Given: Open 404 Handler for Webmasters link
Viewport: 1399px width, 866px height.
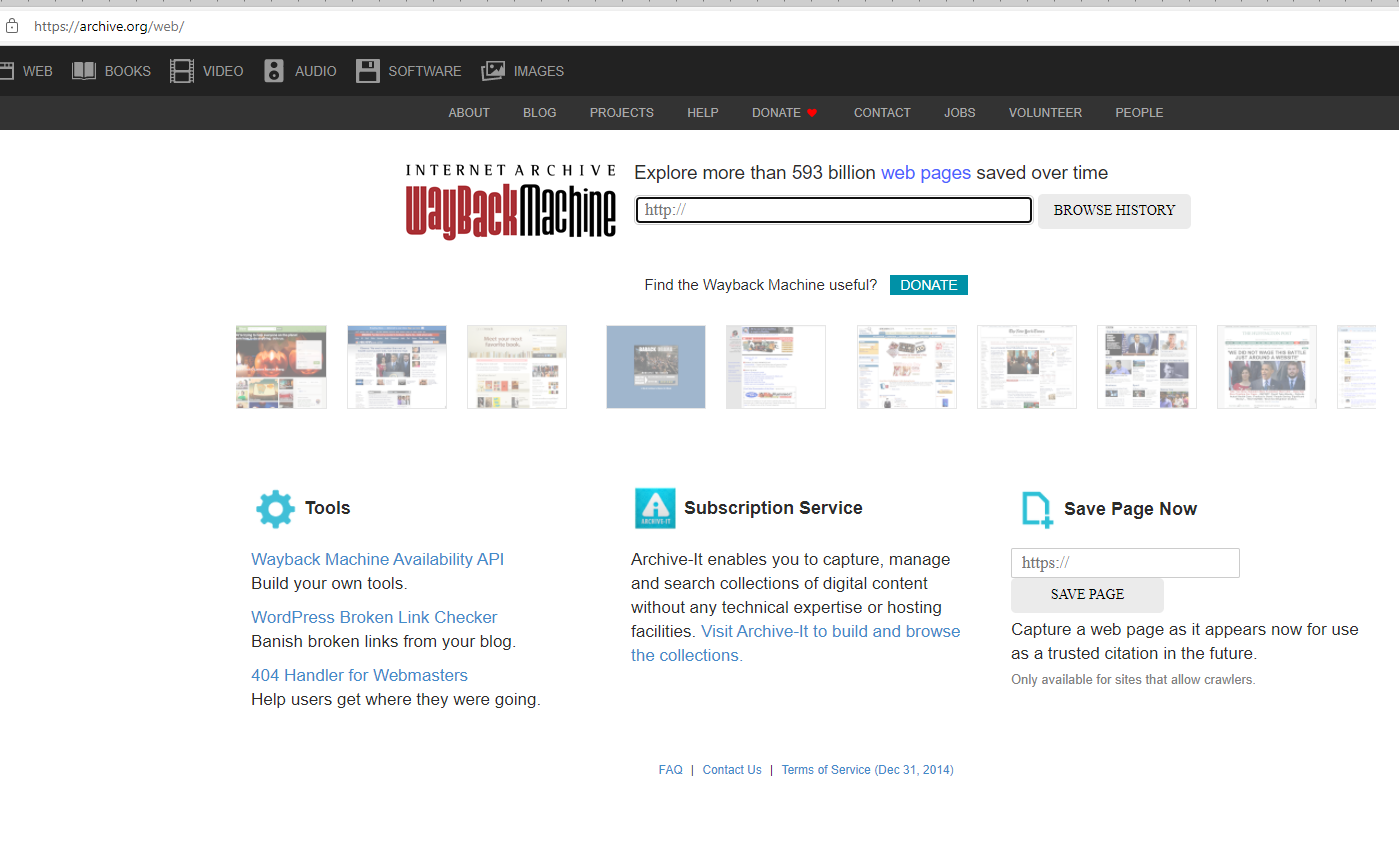Looking at the screenshot, I should (x=359, y=675).
